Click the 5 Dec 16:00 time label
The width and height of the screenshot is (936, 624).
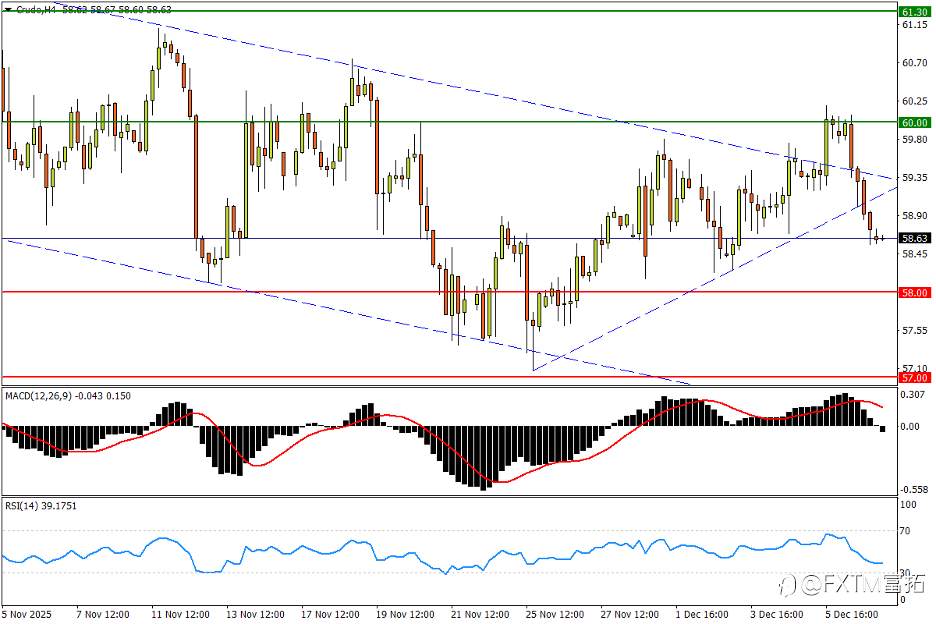852,614
